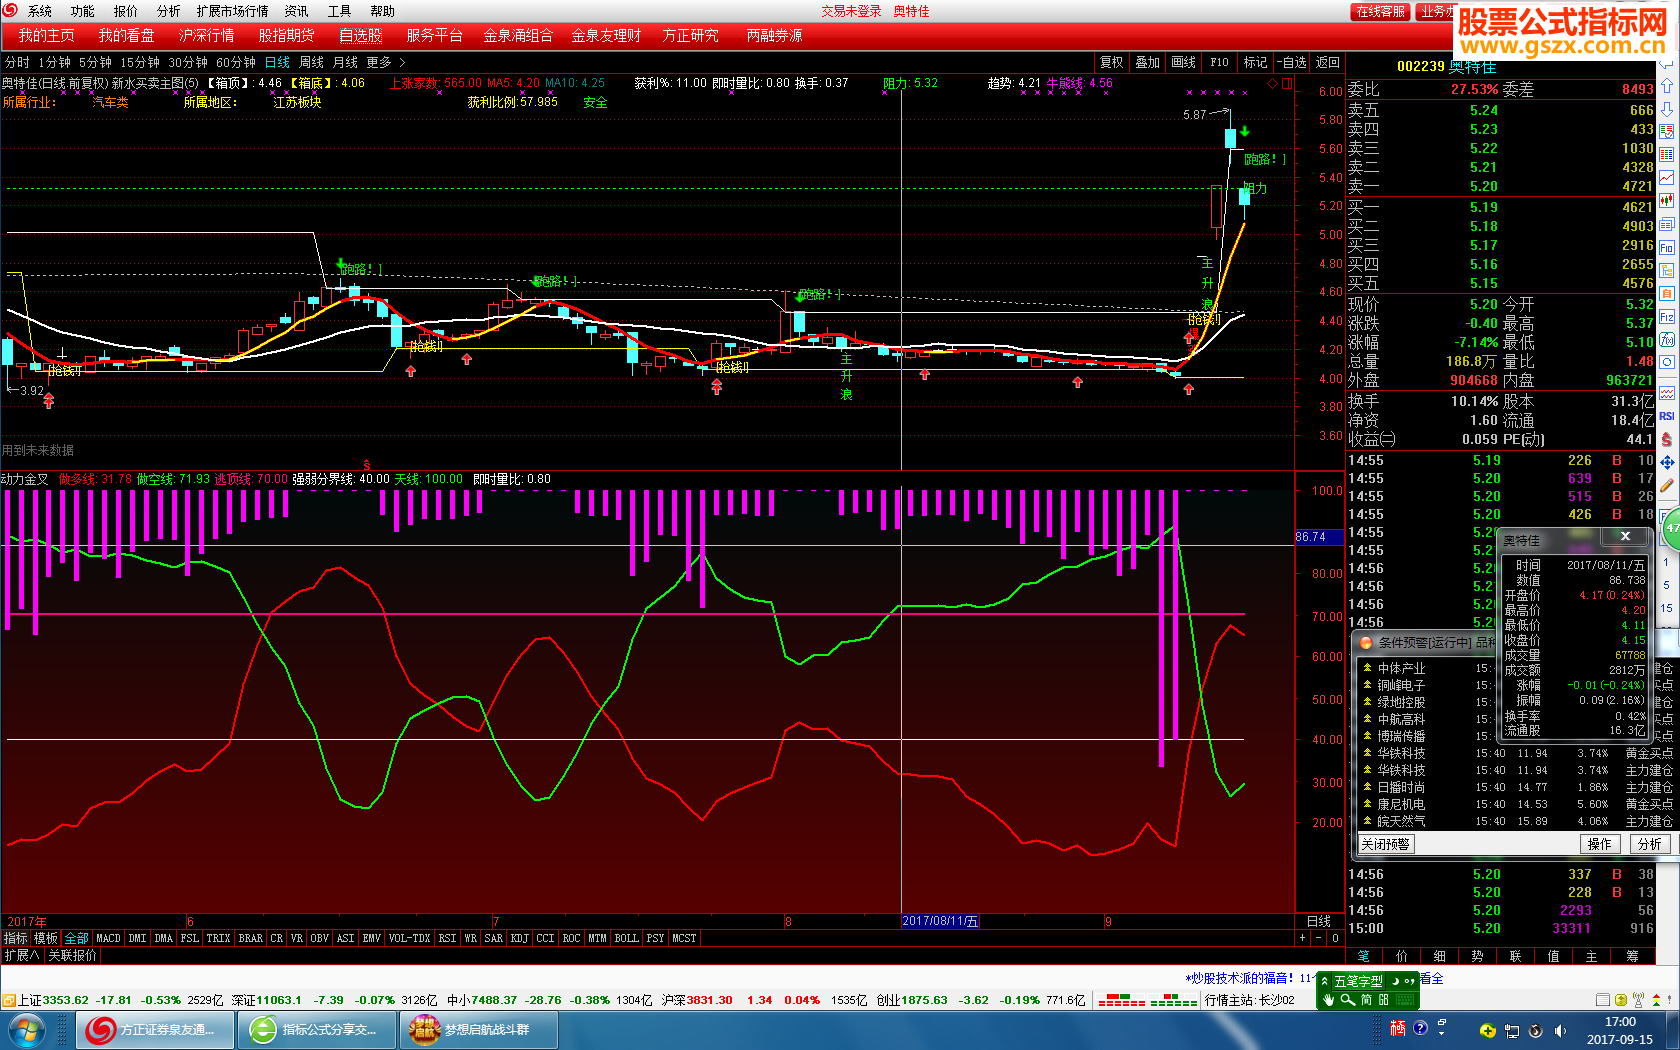Open the Windows Start button
The height and width of the screenshot is (1050, 1680).
[x=26, y=1029]
